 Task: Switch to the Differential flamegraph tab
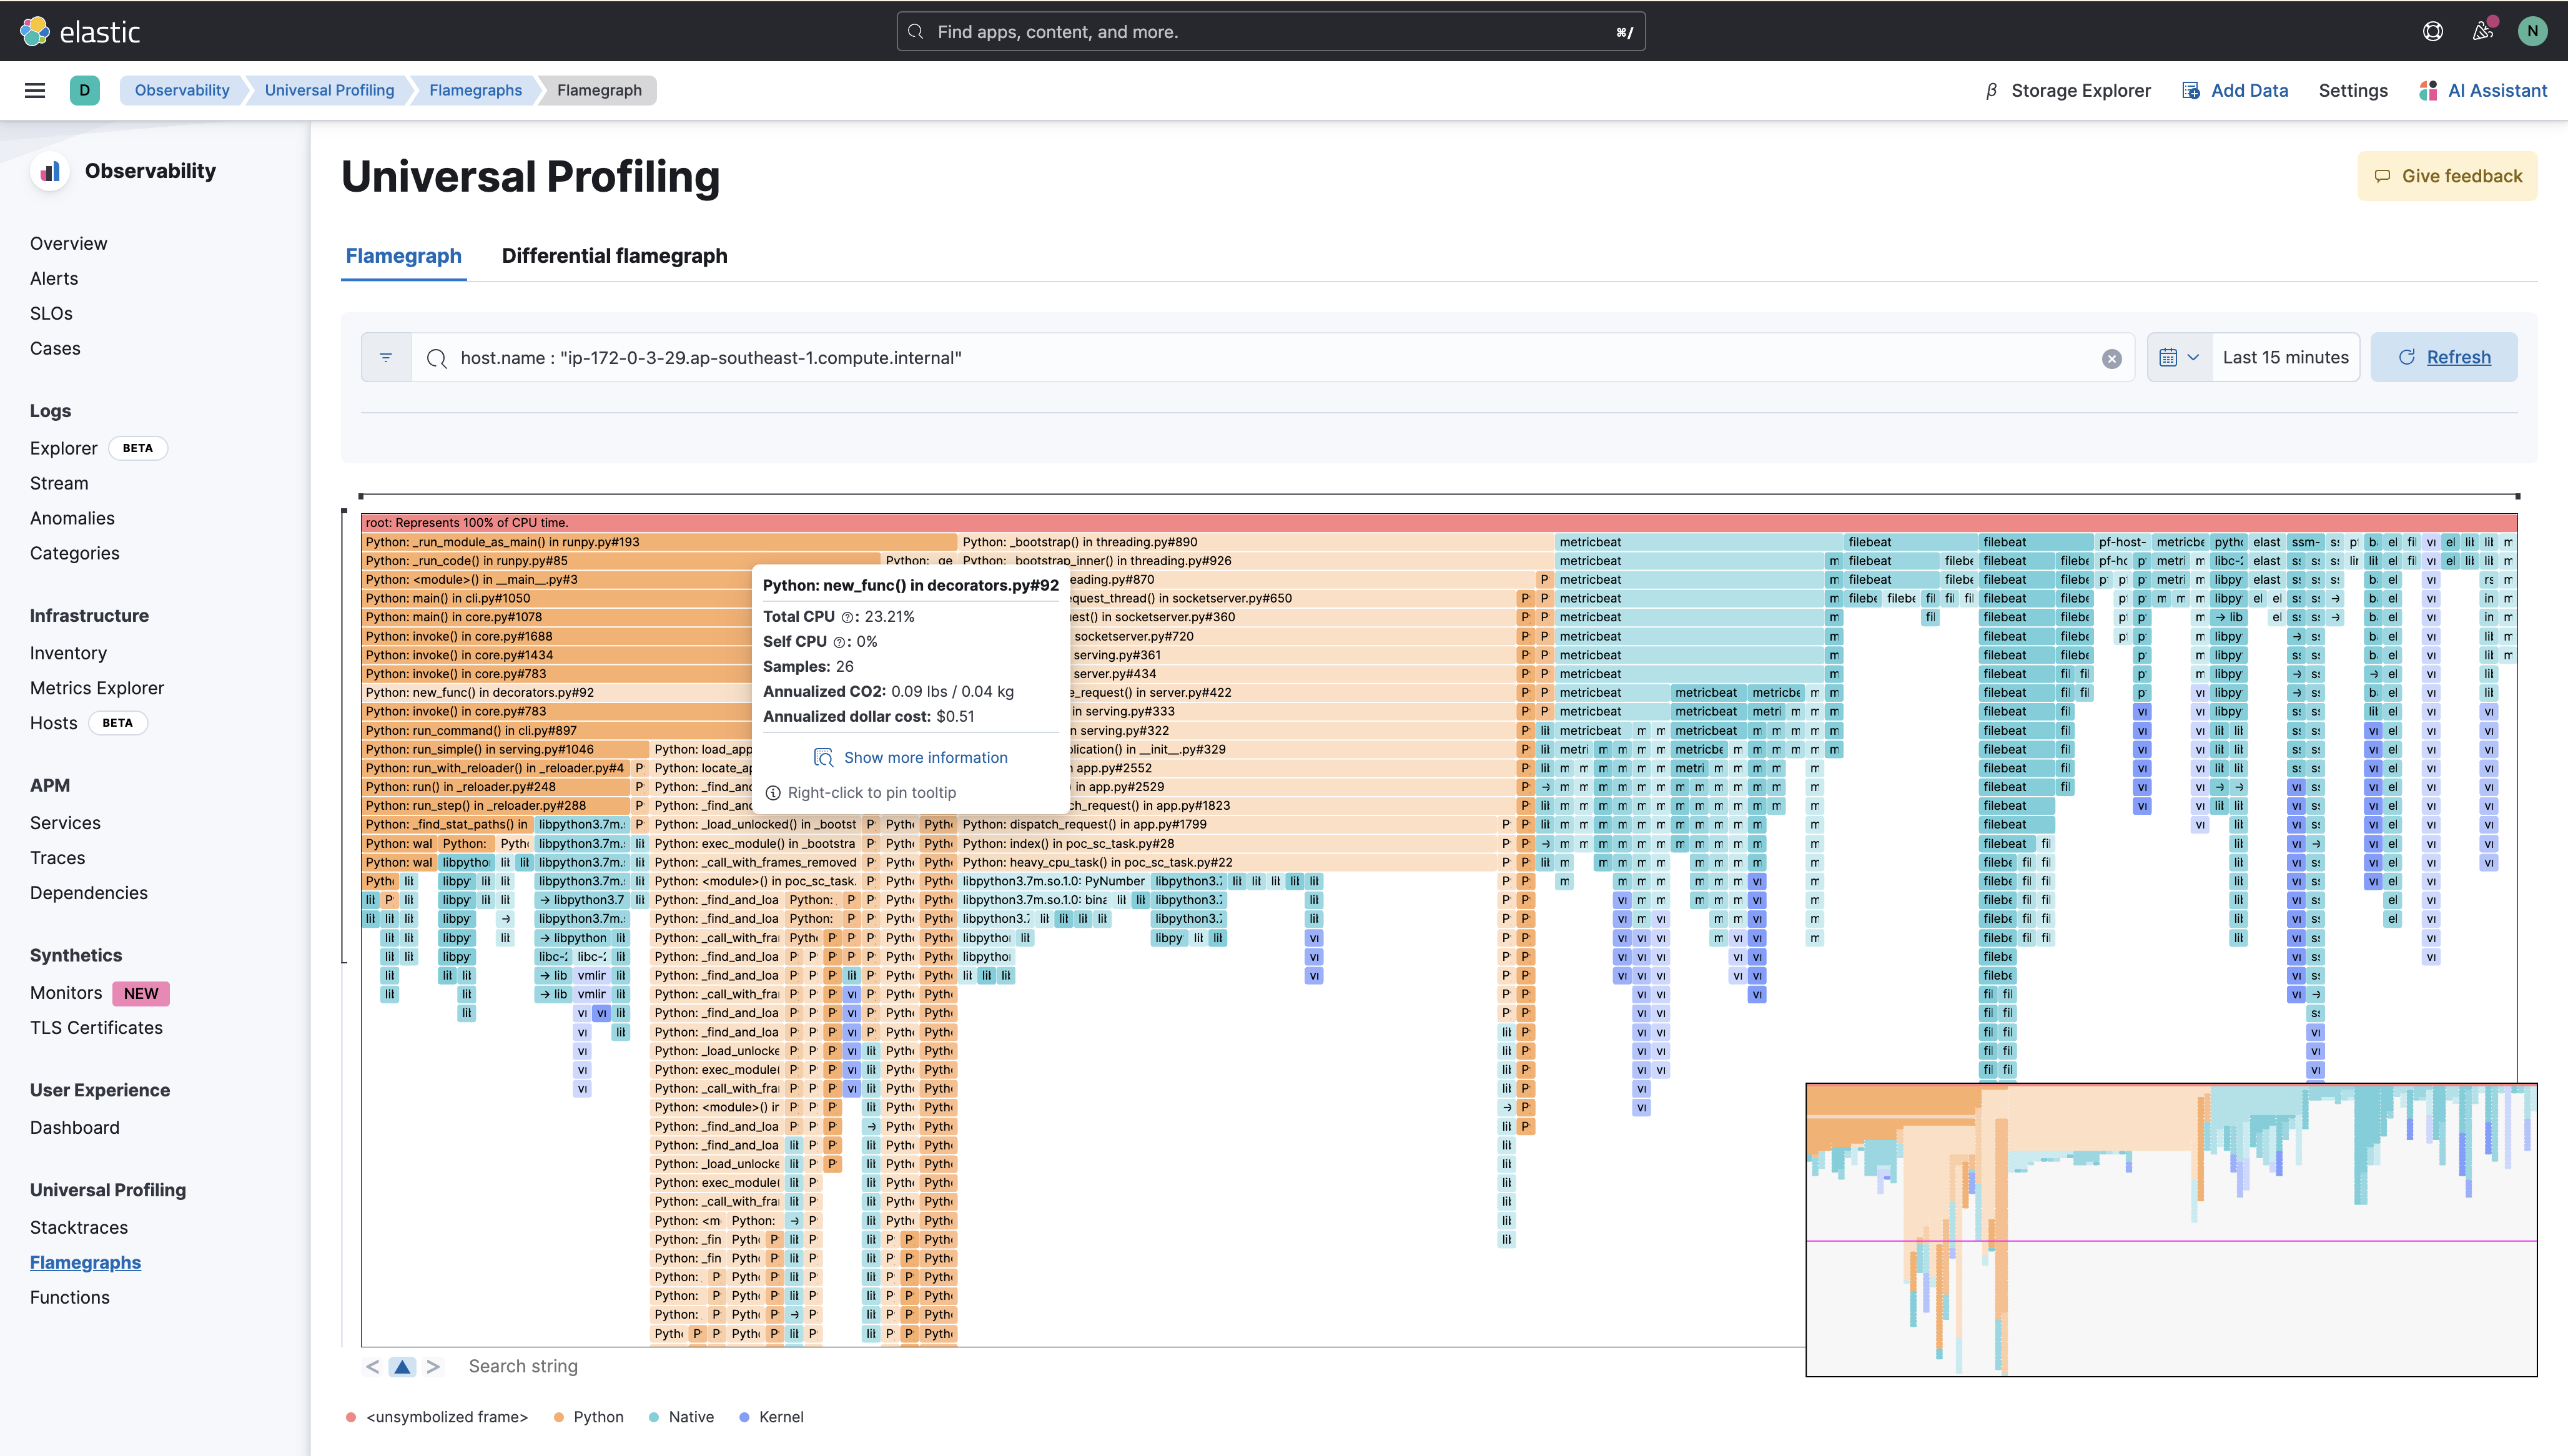(614, 256)
